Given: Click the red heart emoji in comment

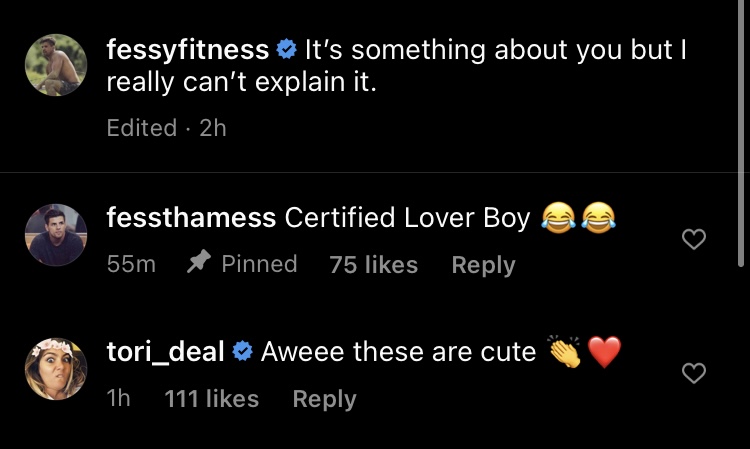Looking at the screenshot, I should (x=604, y=352).
